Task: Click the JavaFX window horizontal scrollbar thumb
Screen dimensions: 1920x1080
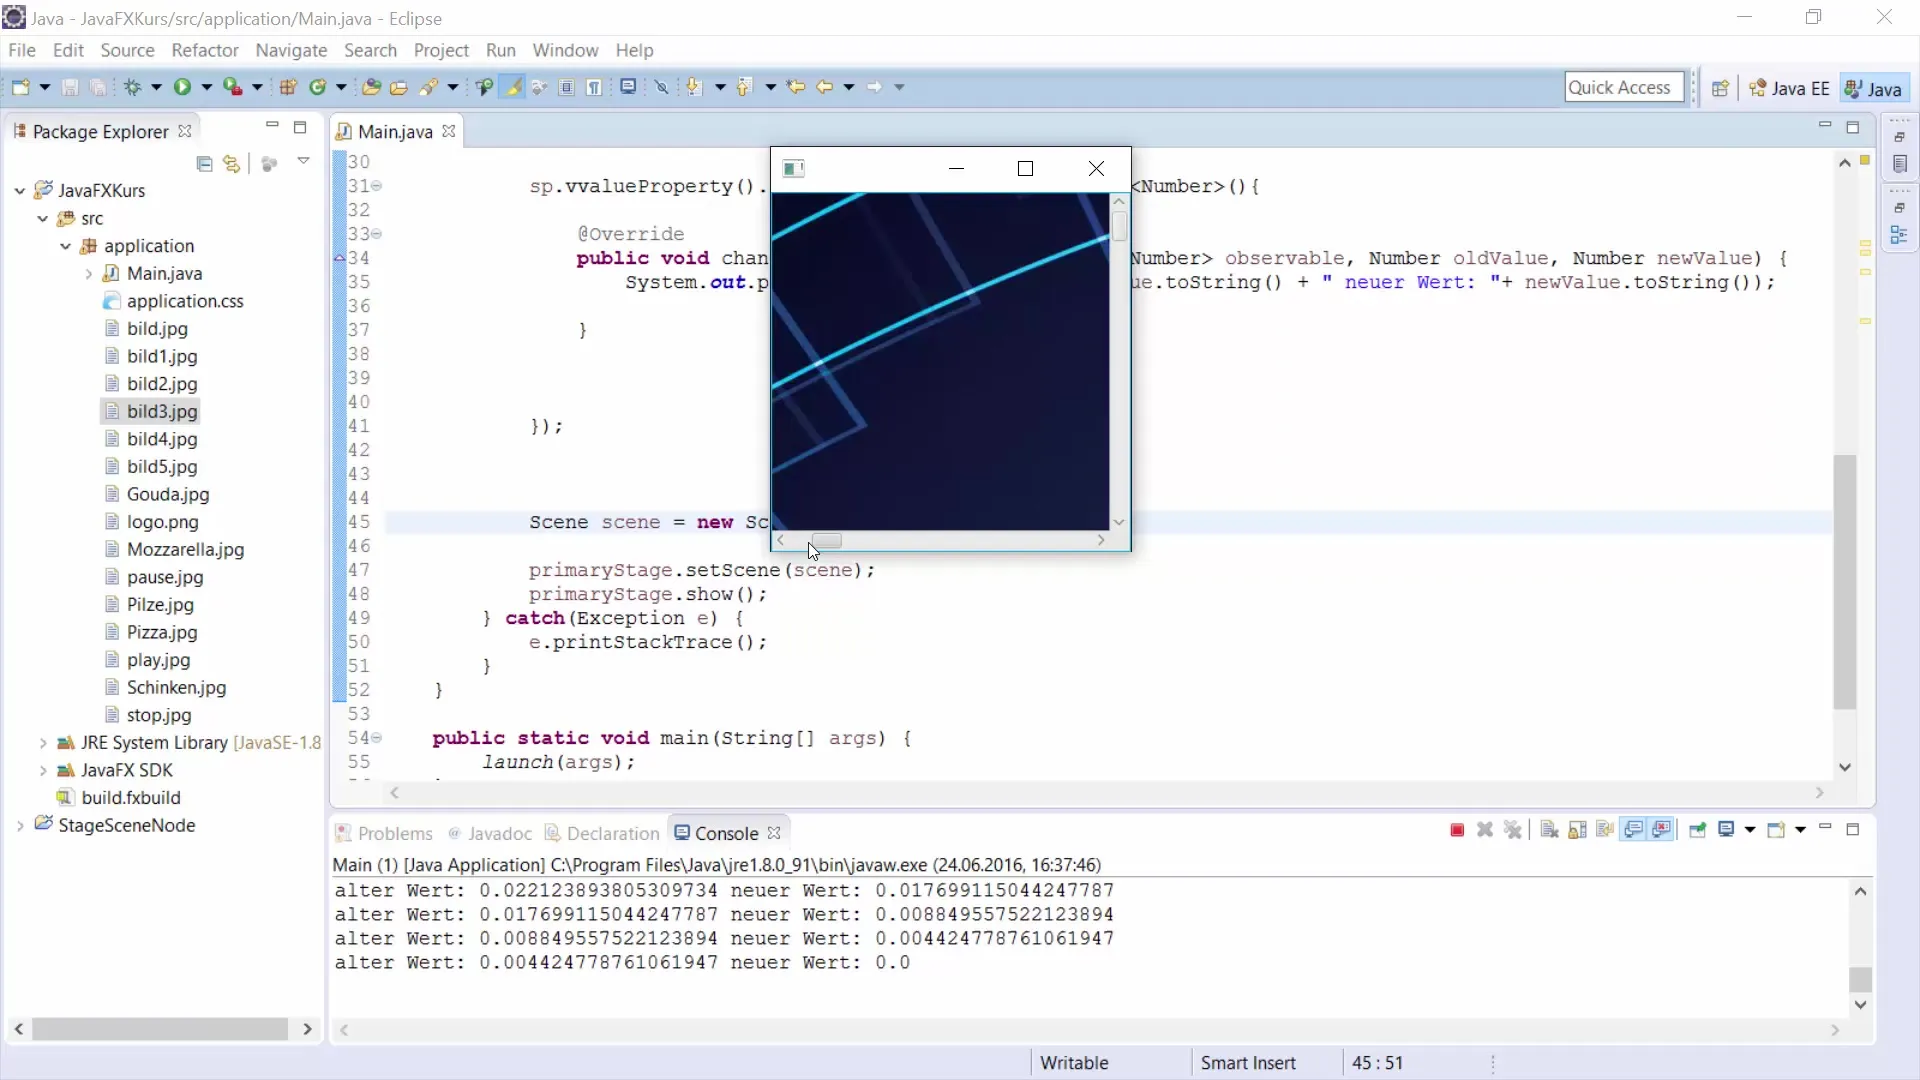Action: [x=826, y=541]
